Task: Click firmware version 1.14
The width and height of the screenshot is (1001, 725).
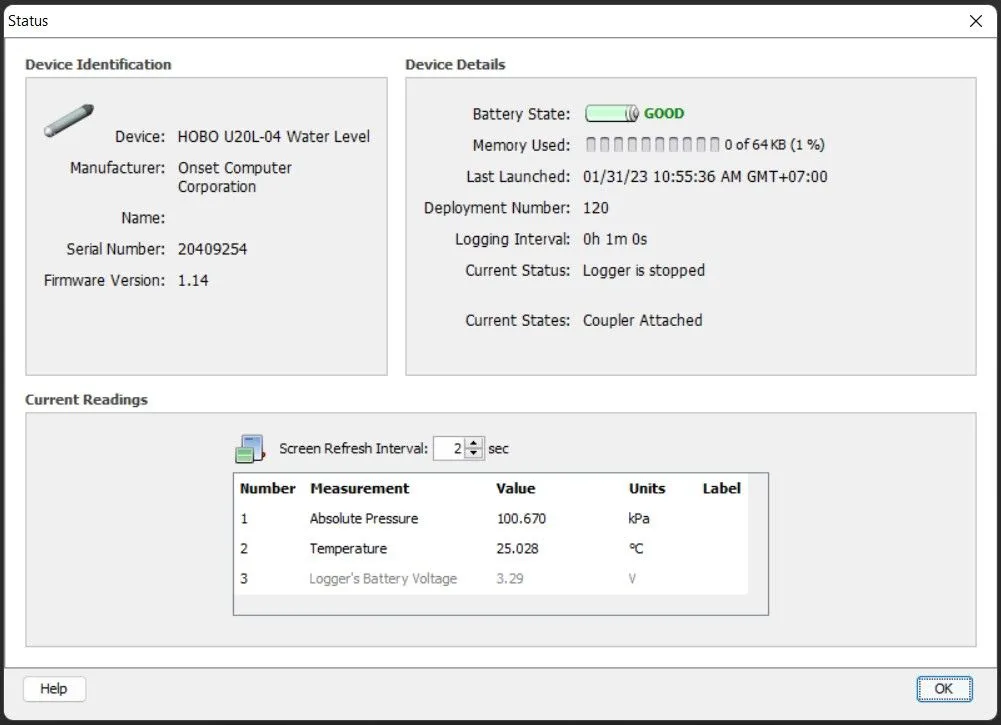Action: [x=193, y=280]
